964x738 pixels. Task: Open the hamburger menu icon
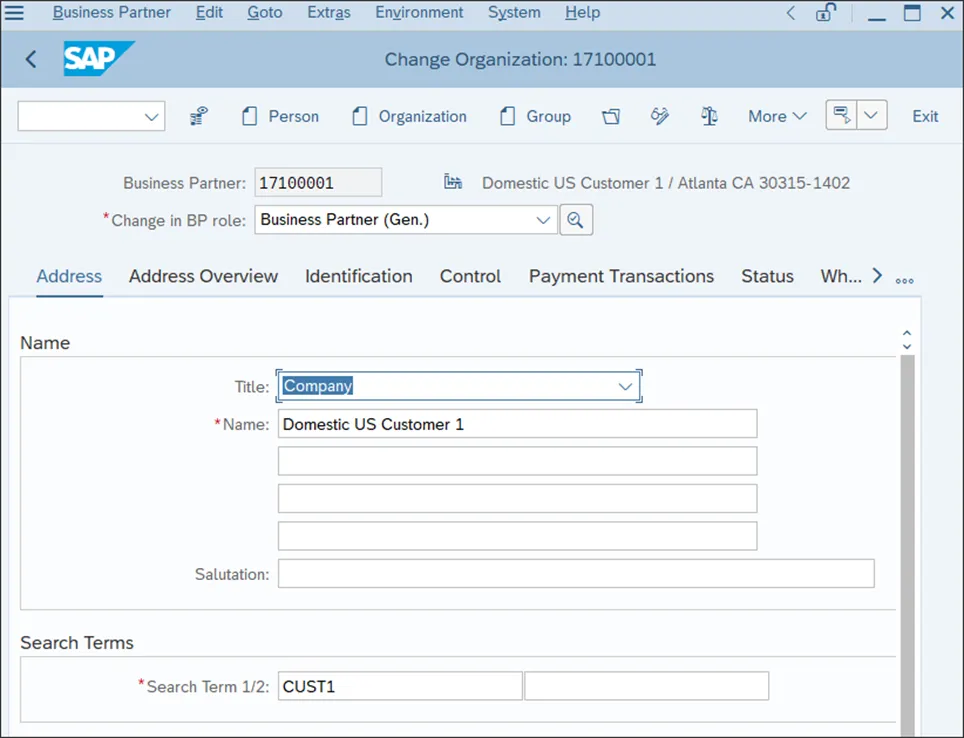click(14, 12)
